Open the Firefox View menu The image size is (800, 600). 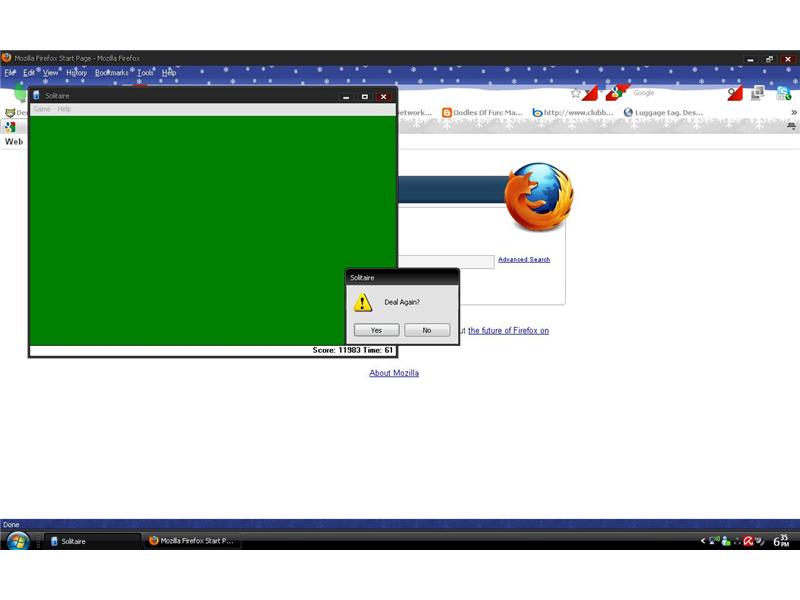pyautogui.click(x=50, y=72)
